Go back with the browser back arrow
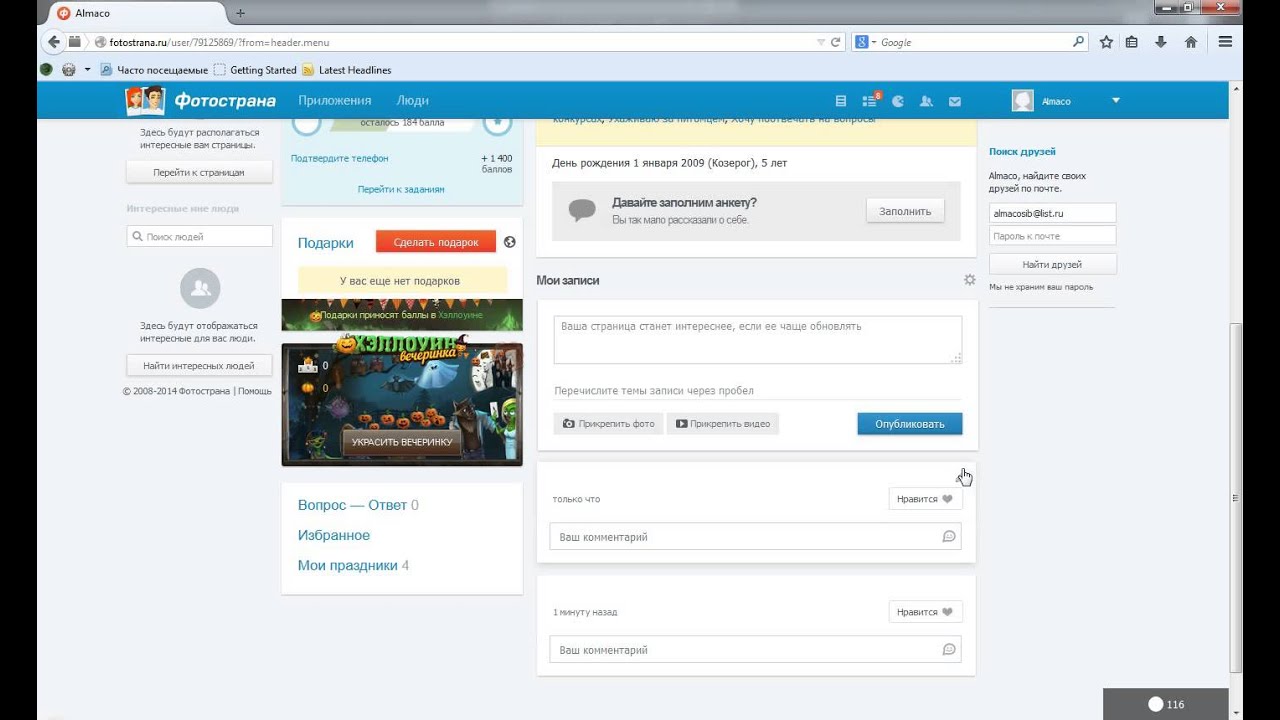1280x720 pixels. point(54,42)
